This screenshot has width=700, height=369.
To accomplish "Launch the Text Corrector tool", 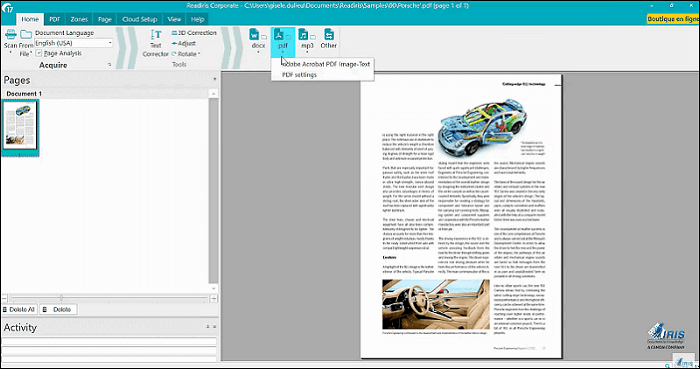I will point(156,43).
